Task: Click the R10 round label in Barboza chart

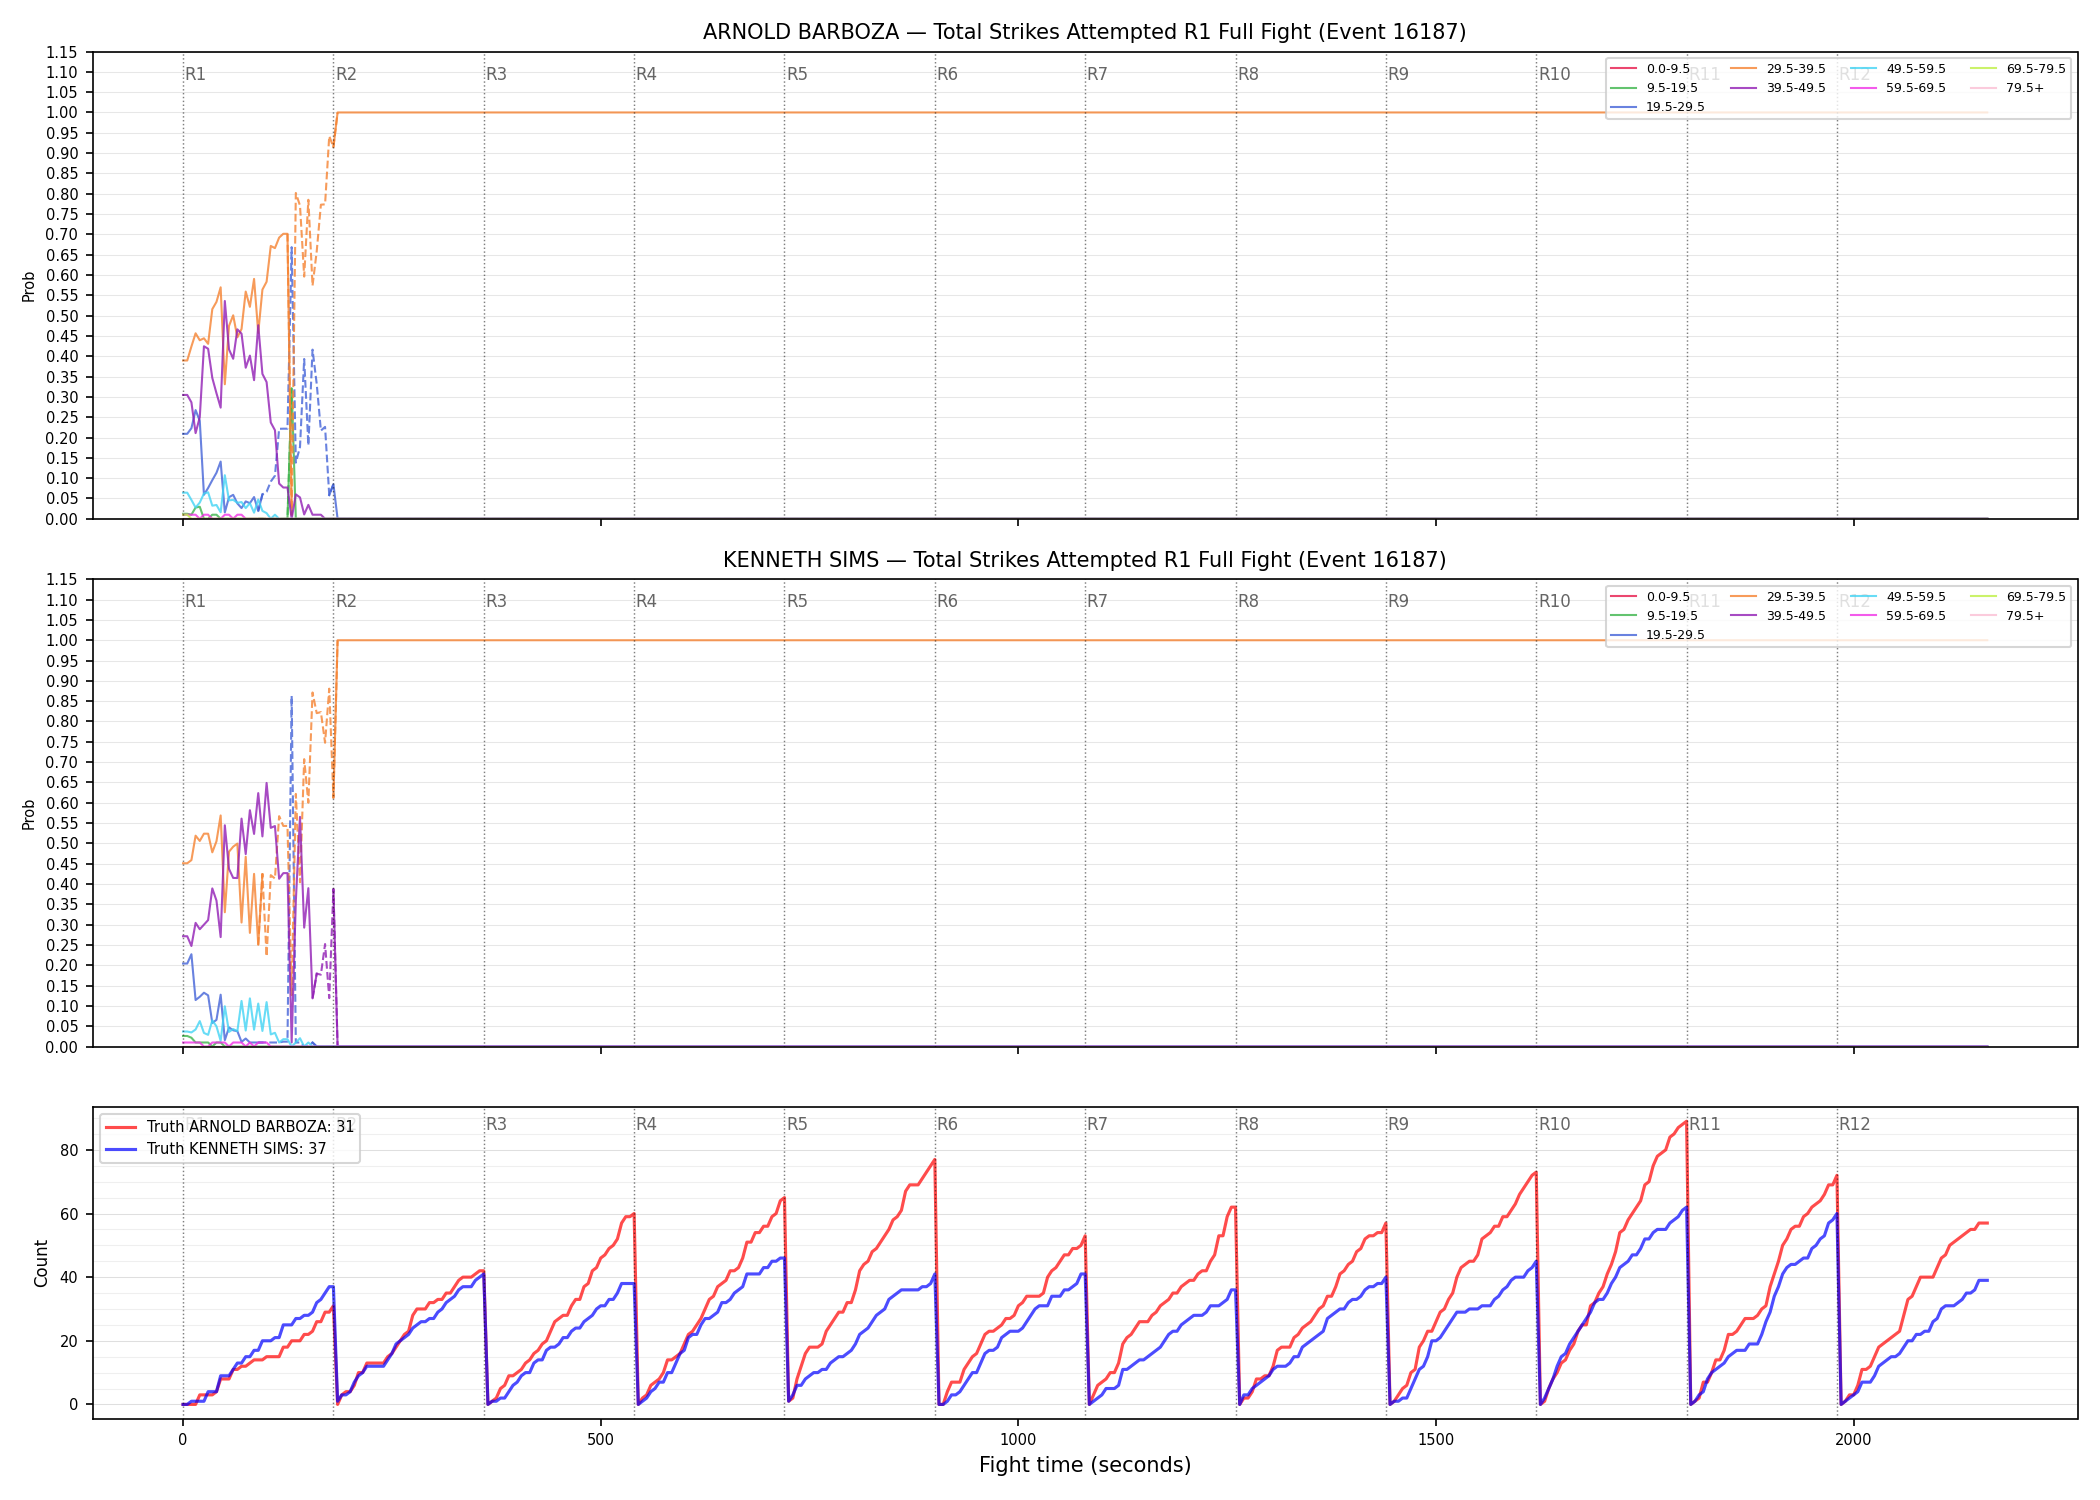Action: (1554, 74)
